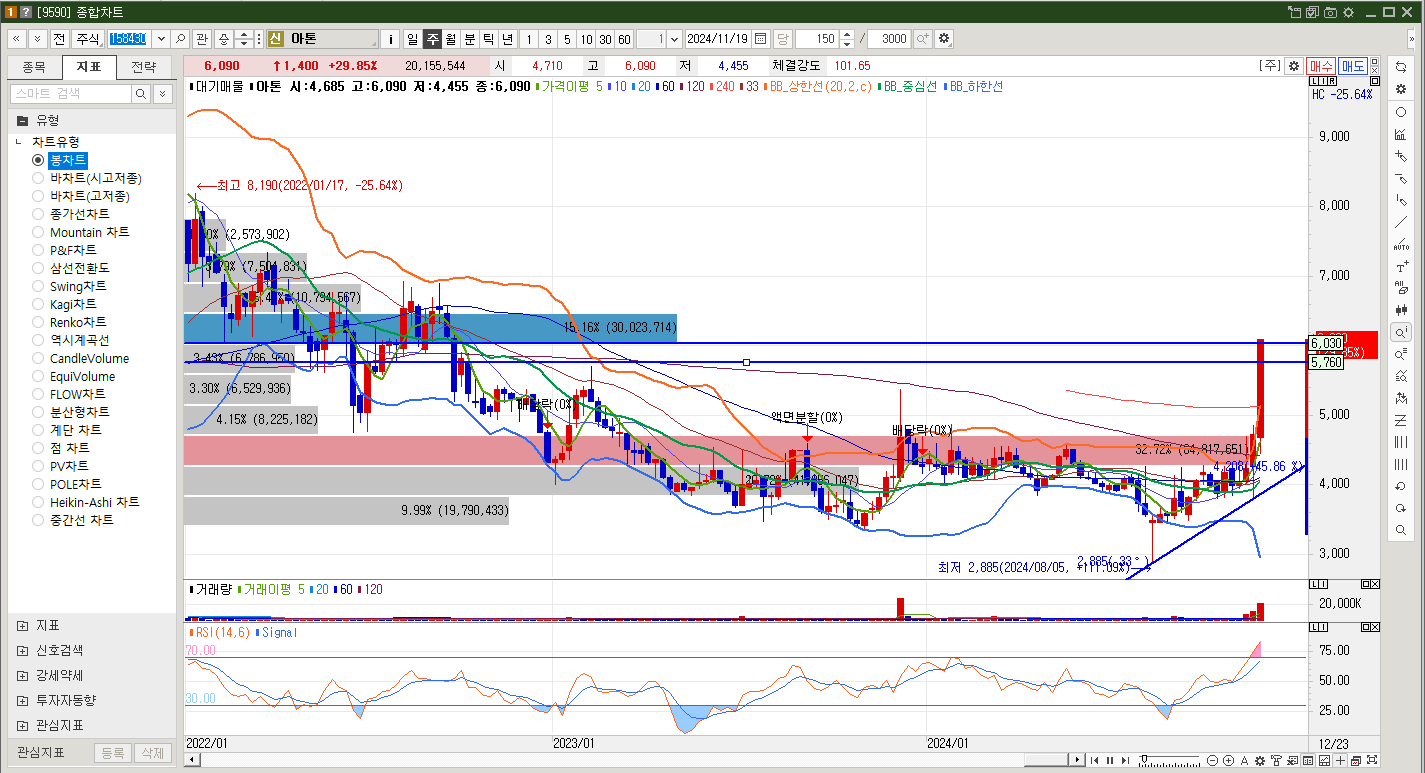Select the trend line drawing tool
This screenshot has width=1425, height=773.
[1401, 222]
